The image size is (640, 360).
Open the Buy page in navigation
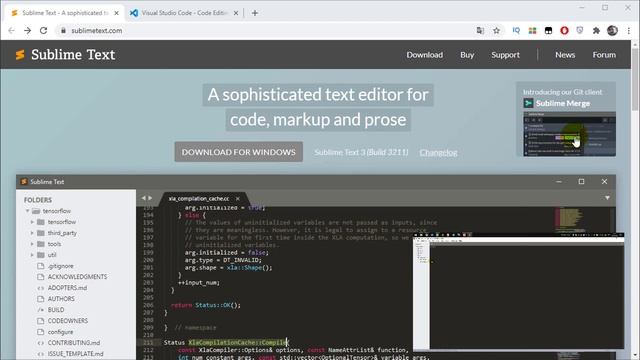click(x=467, y=55)
